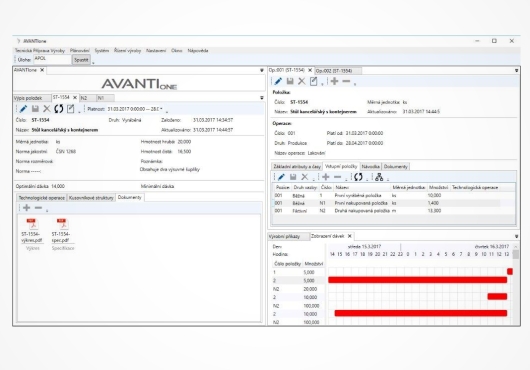Viewport: 530px width, 370px height.
Task: Open the Nastavení menu
Action: click(156, 50)
